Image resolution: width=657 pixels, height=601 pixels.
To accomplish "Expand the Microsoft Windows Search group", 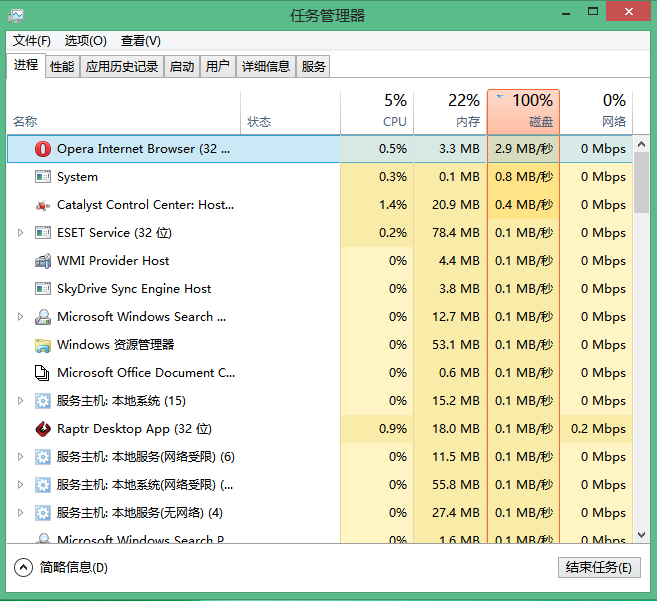I will pyautogui.click(x=20, y=317).
